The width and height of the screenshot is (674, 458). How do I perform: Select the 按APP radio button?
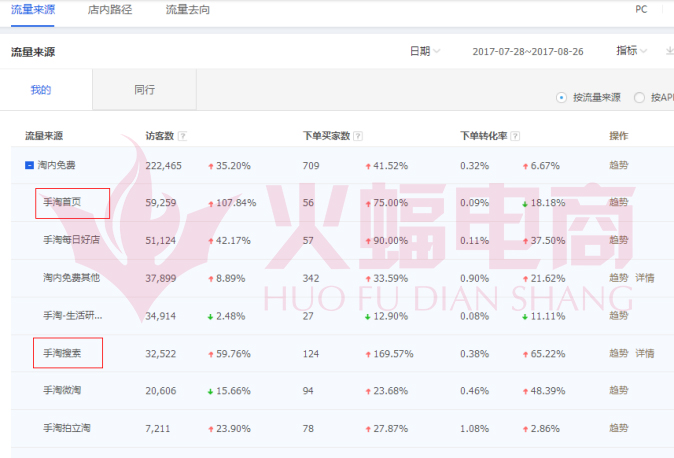click(639, 98)
